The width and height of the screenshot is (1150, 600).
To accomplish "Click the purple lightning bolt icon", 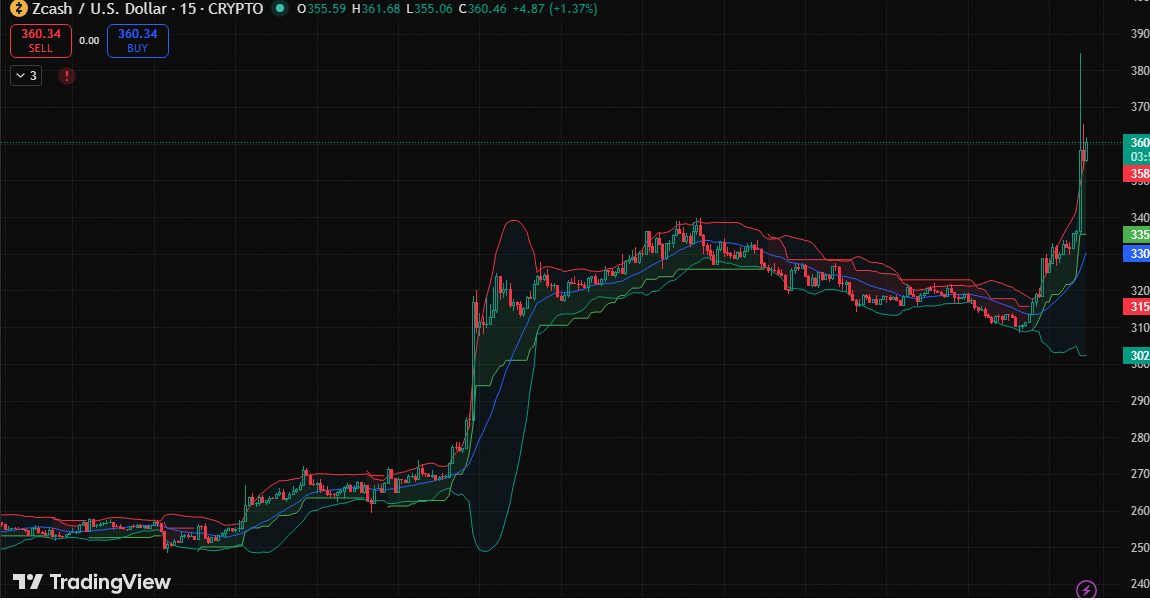I will pos(1086,589).
